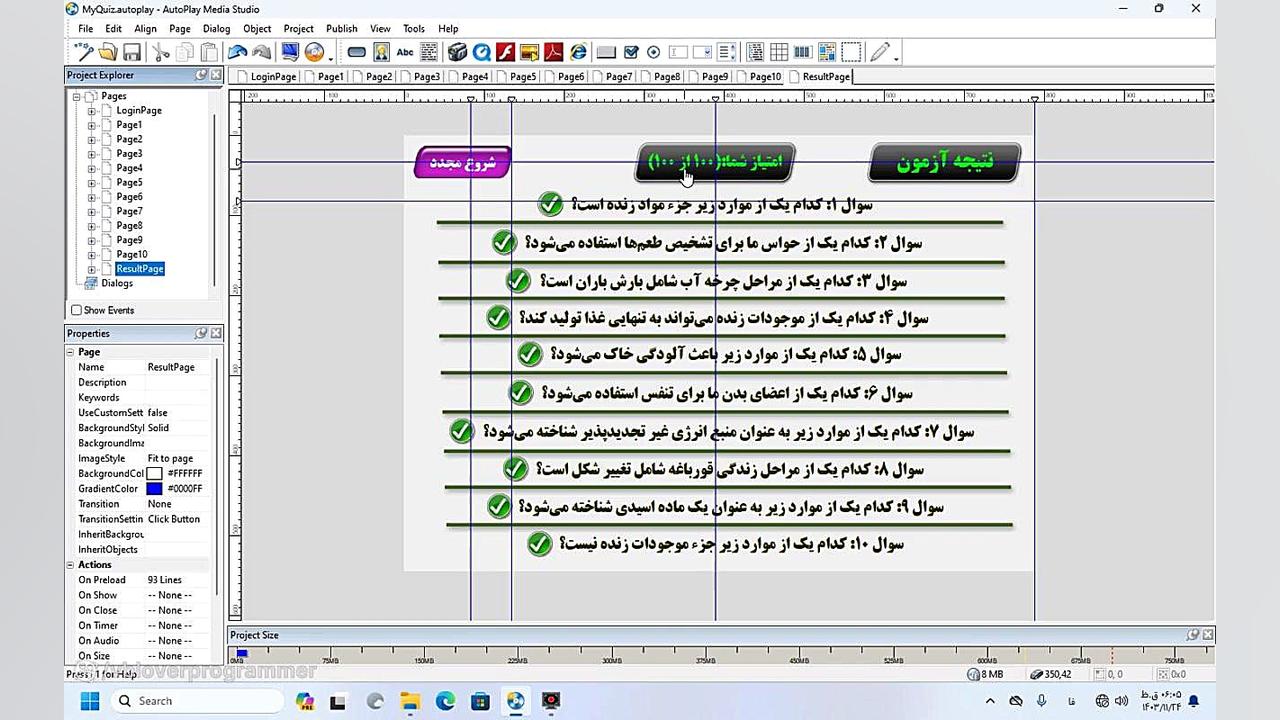Save the project with the floppy icon
Screen dimensions: 1280x720
tap(132, 52)
